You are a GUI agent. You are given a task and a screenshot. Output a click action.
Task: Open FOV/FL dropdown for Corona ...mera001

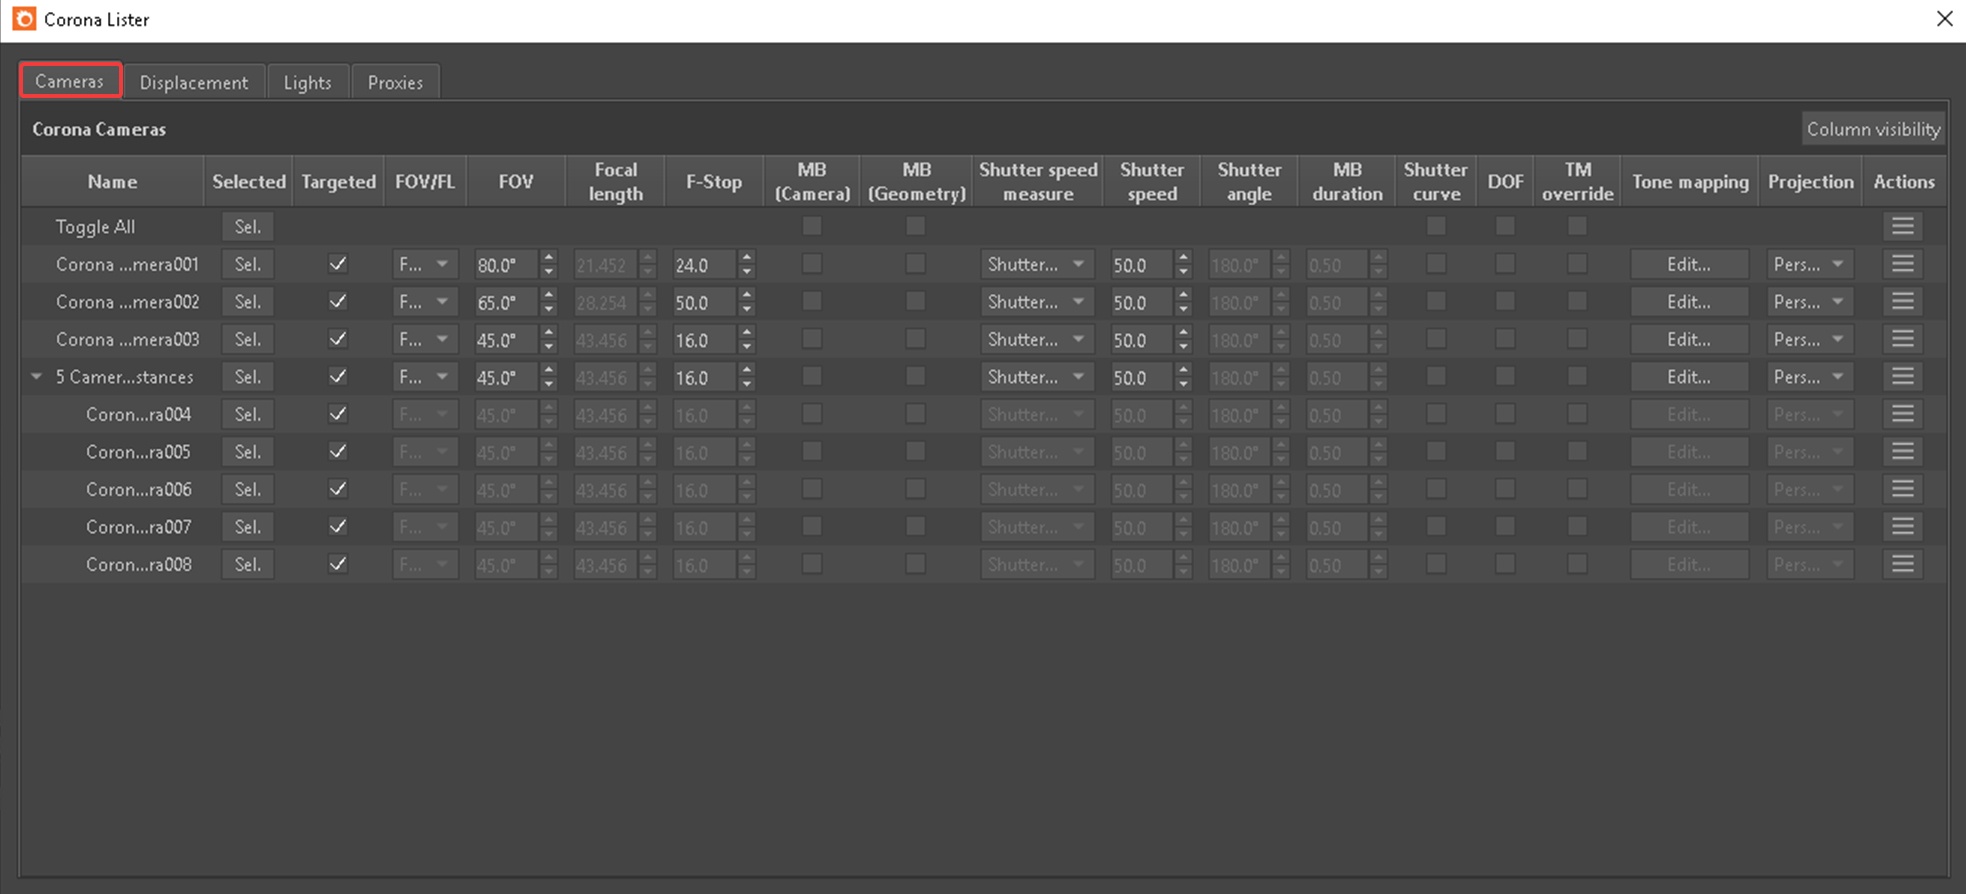425,264
